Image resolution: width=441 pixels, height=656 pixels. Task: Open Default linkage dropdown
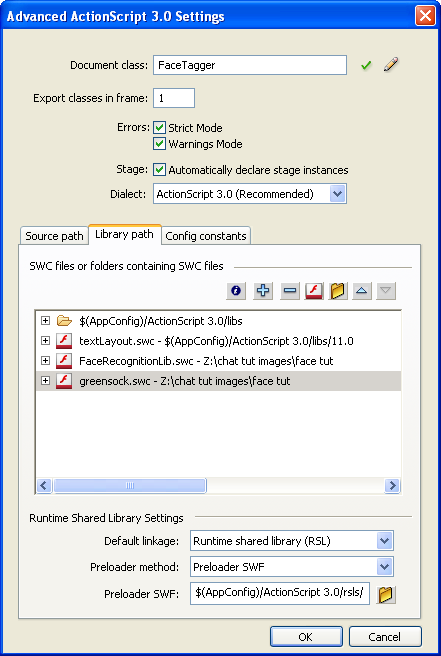tap(385, 541)
